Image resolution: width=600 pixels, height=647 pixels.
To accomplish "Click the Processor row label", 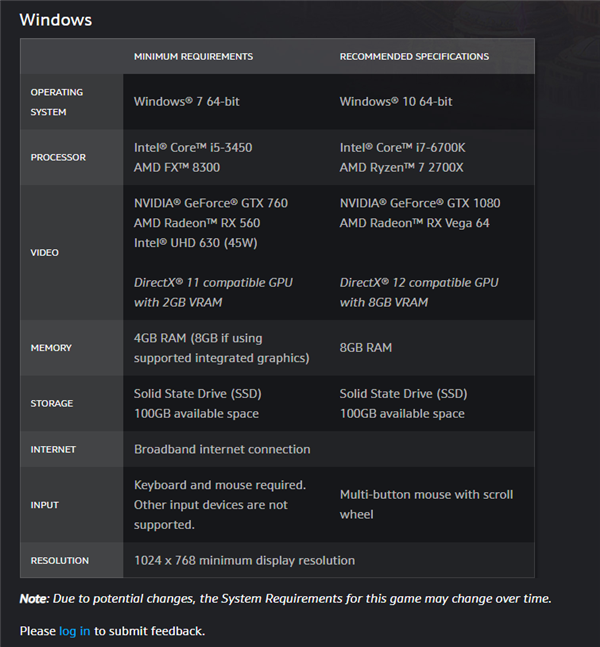I will tap(58, 157).
